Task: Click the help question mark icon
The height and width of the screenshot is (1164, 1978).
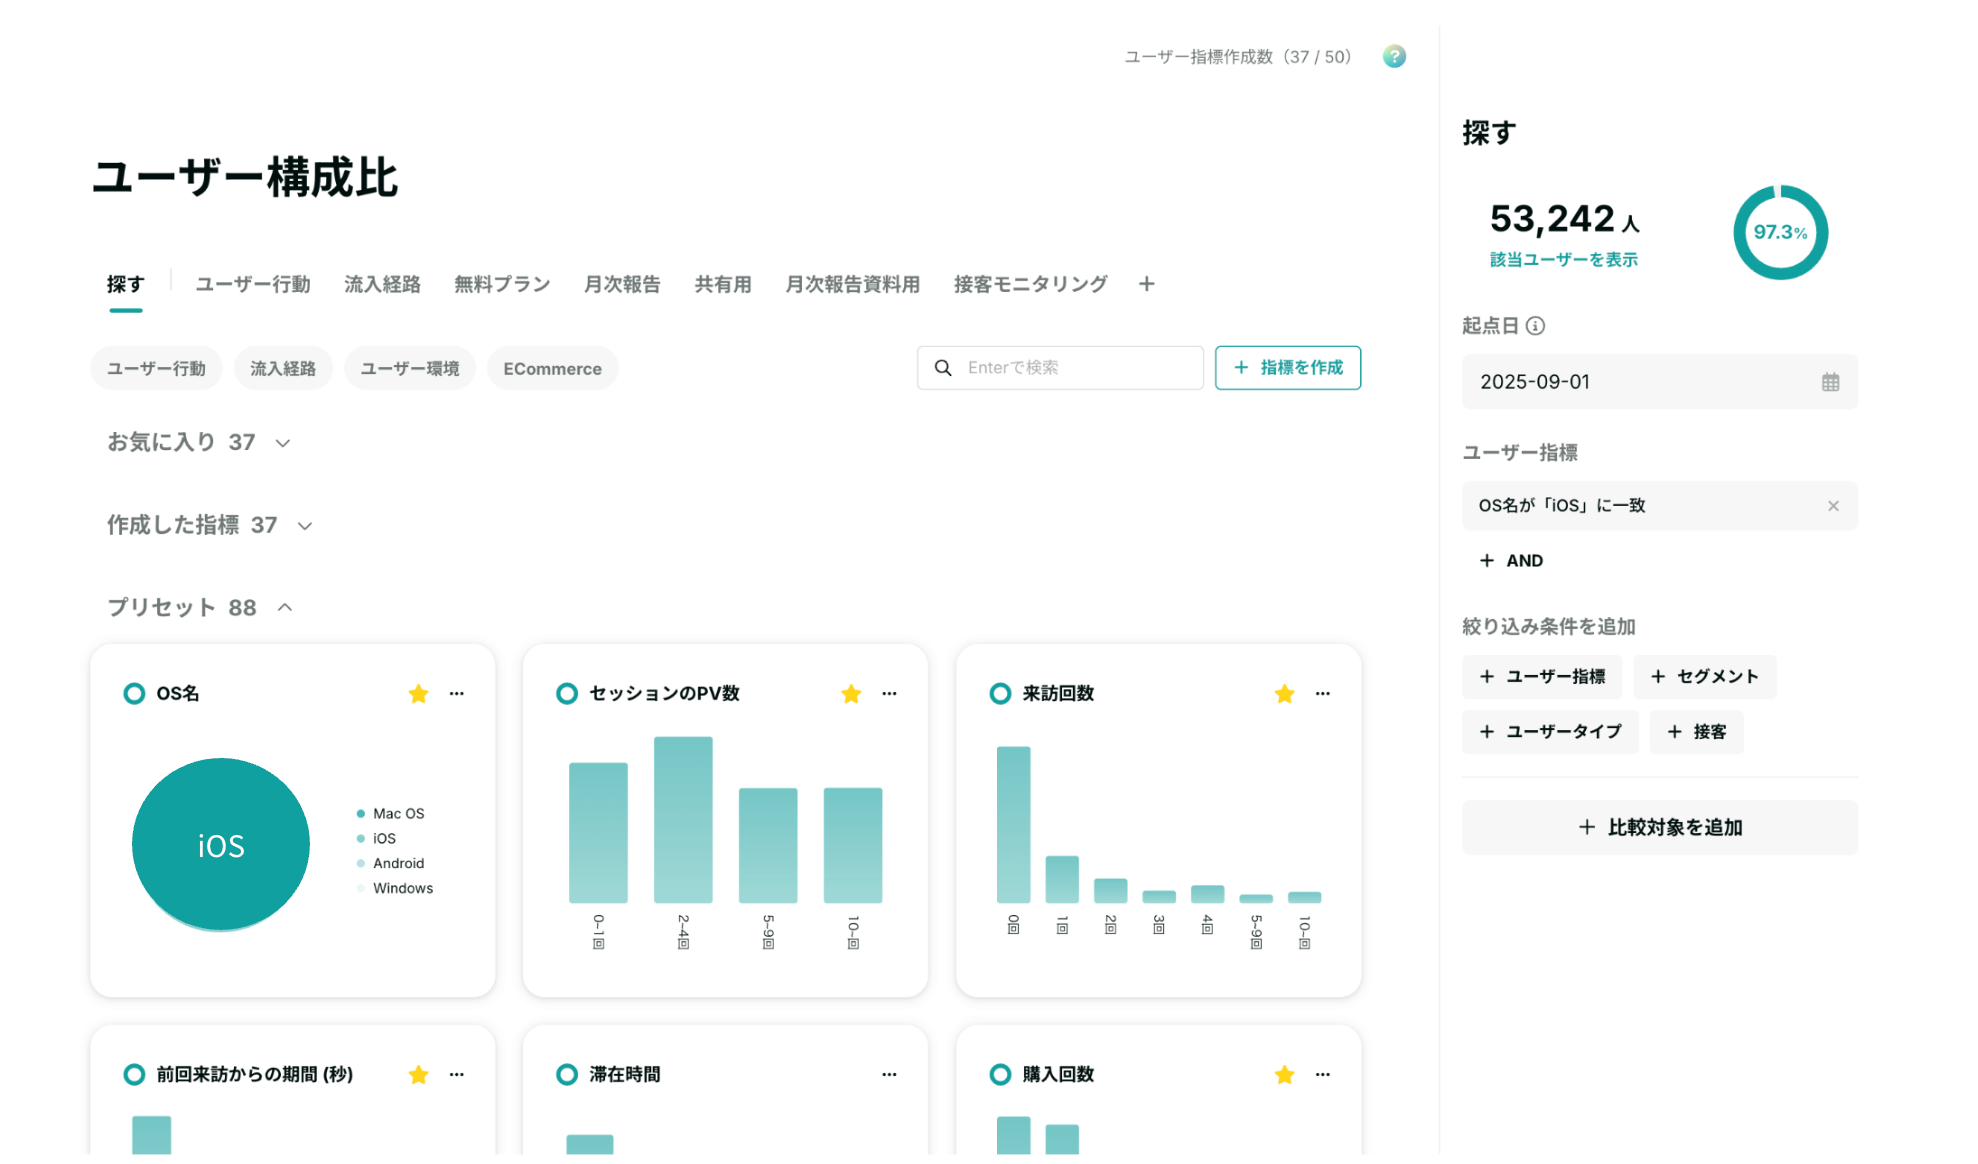Action: coord(1394,57)
